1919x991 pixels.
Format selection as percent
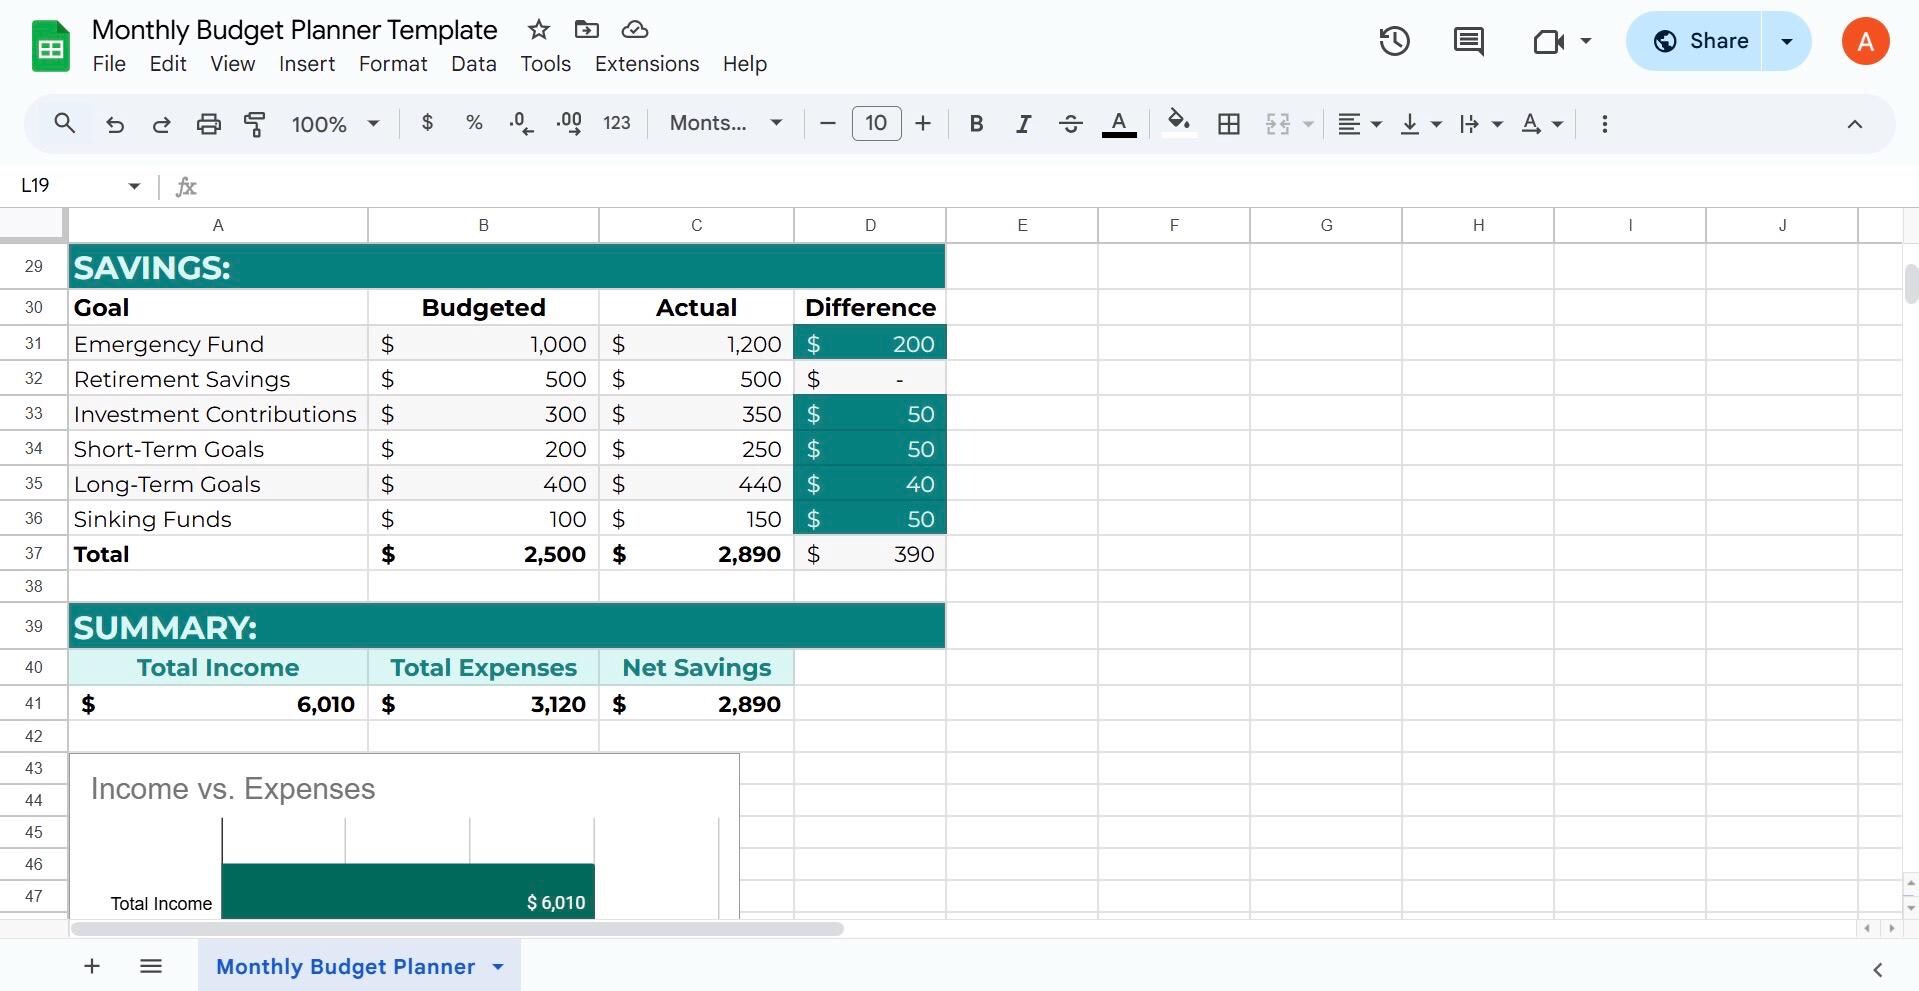[473, 123]
